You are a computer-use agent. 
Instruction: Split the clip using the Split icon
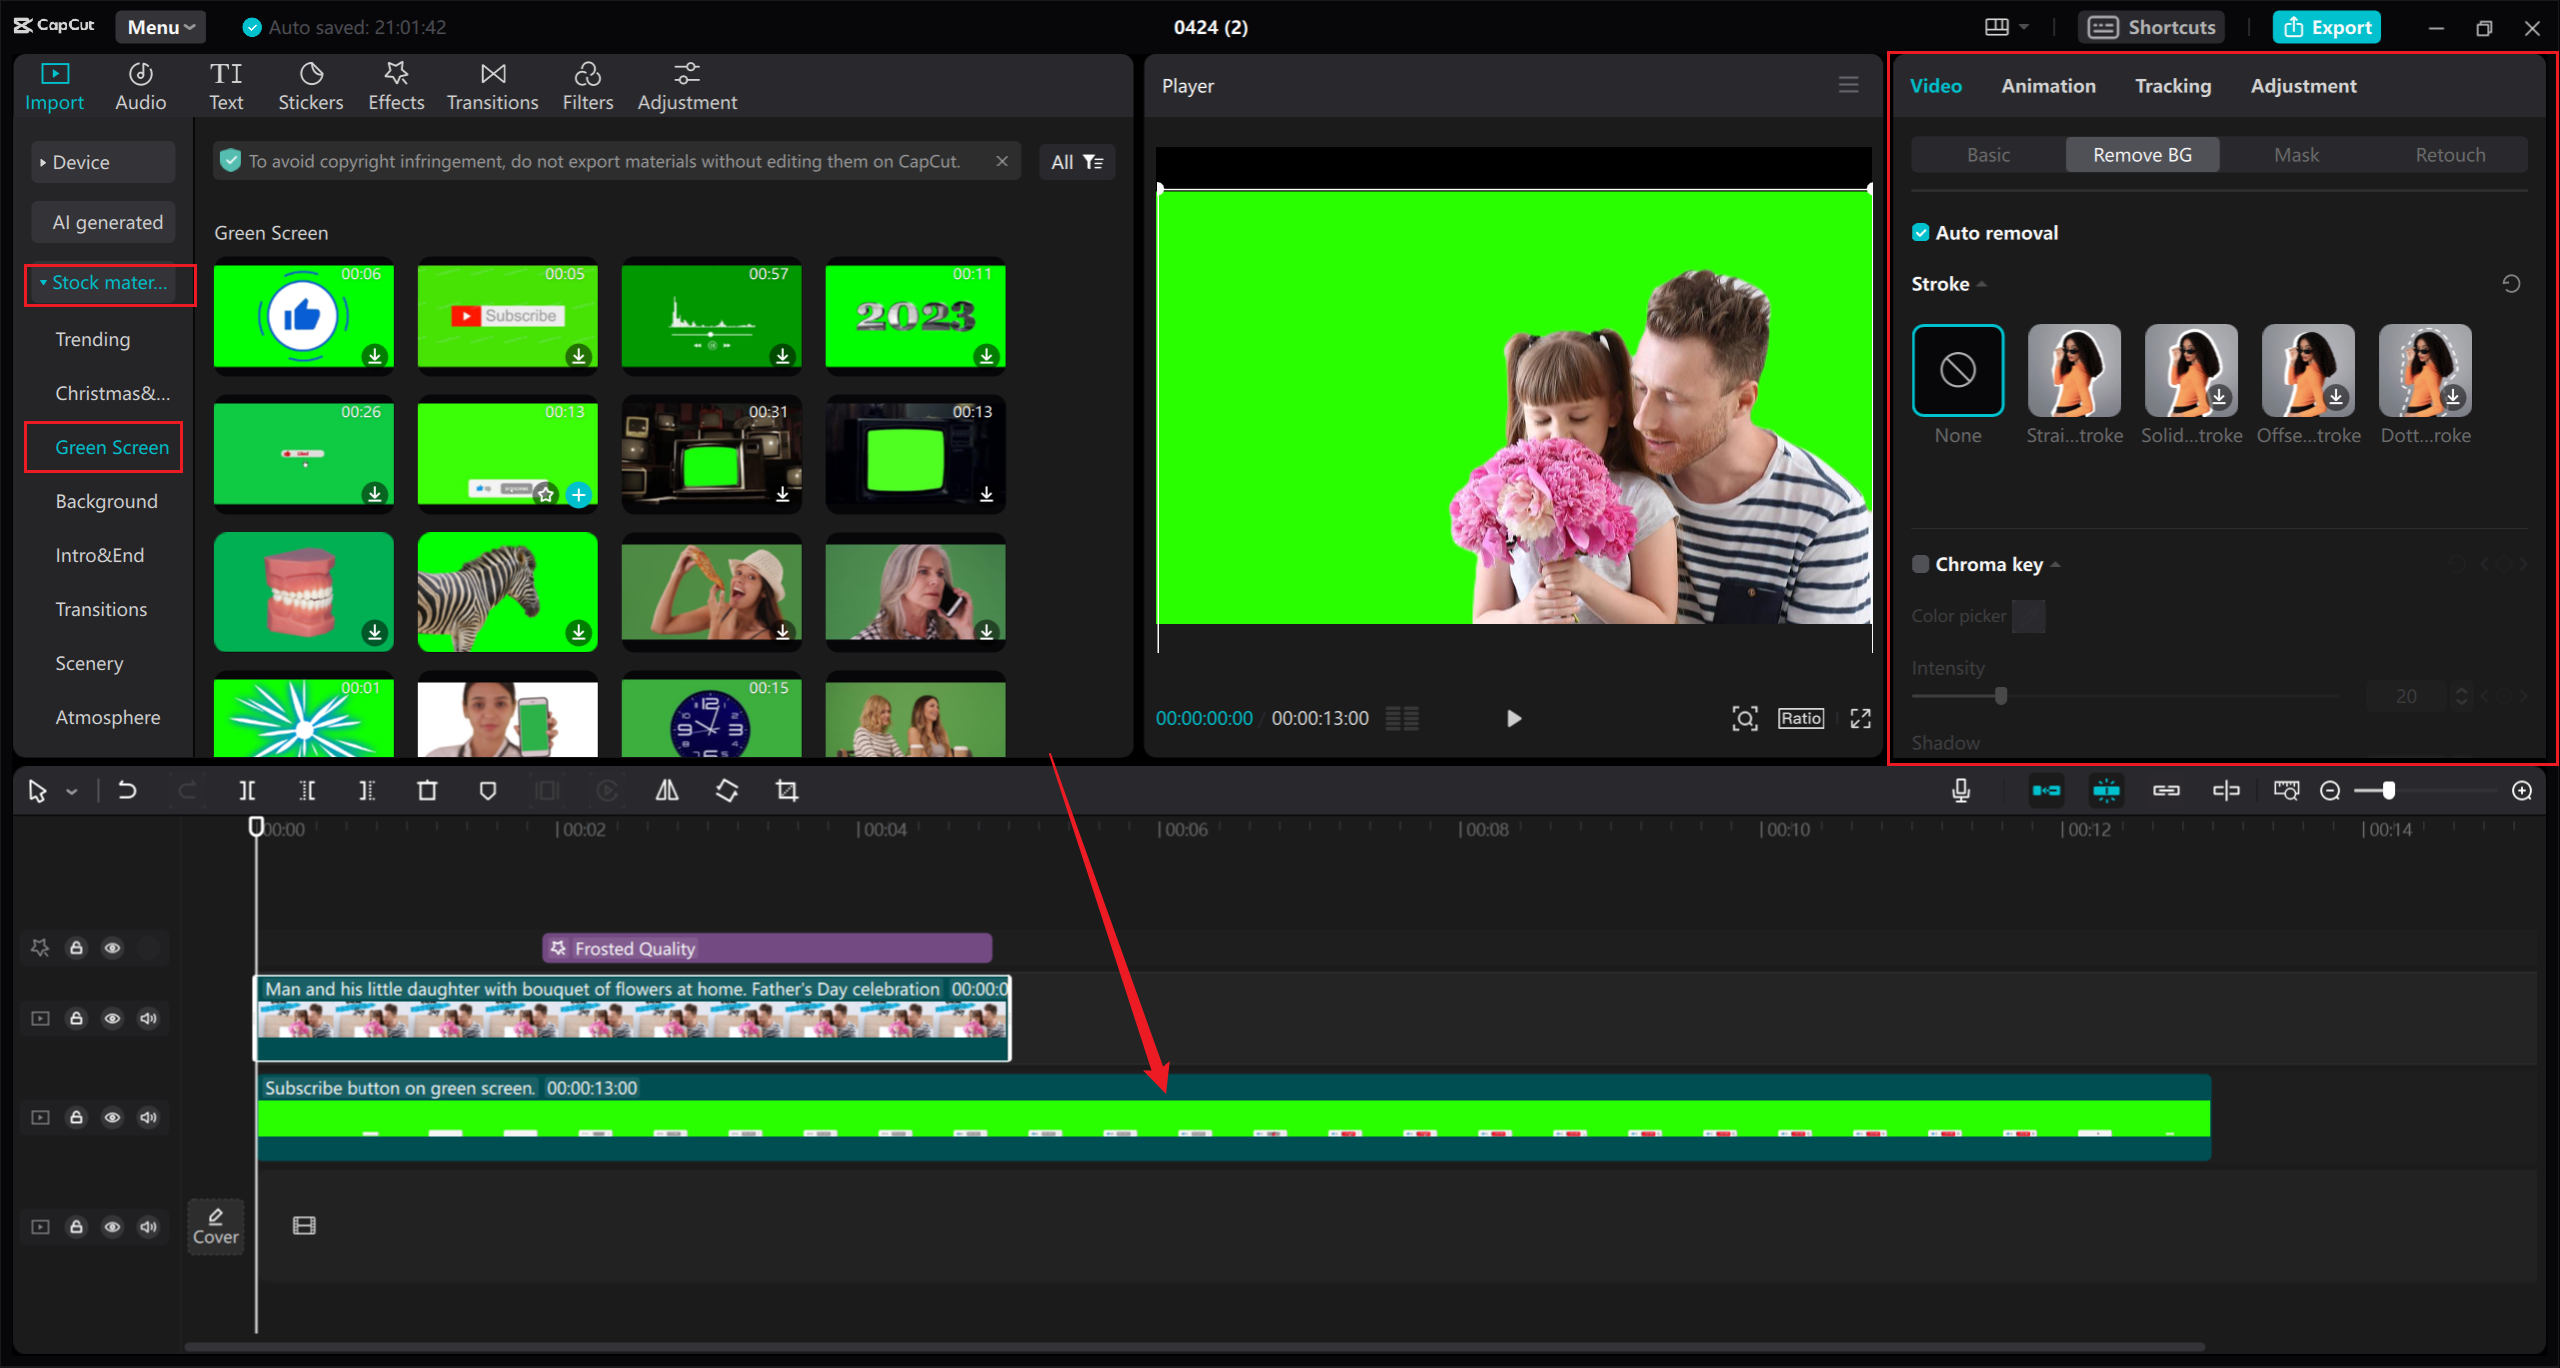(247, 790)
